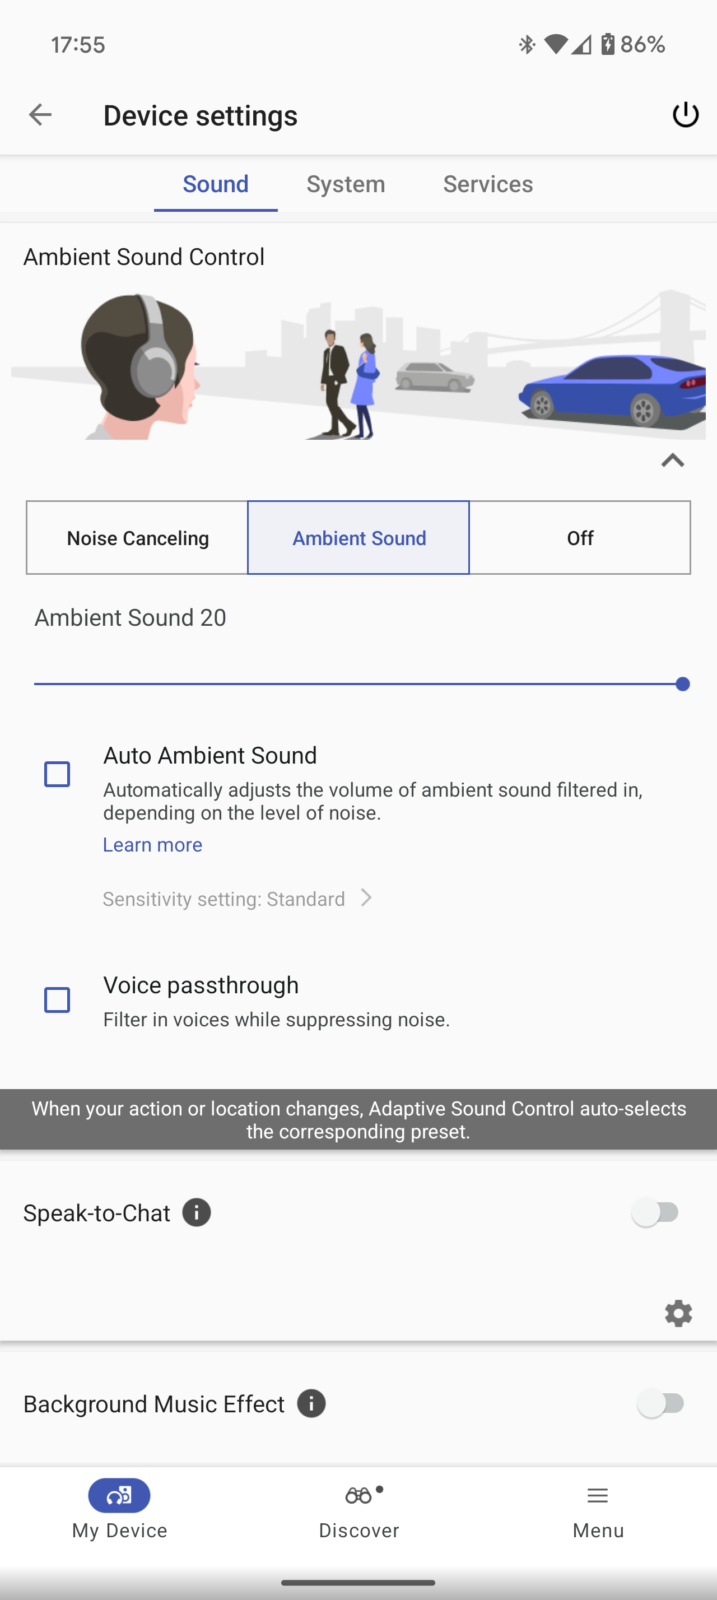
Task: Switch to the System tab
Action: [345, 184]
